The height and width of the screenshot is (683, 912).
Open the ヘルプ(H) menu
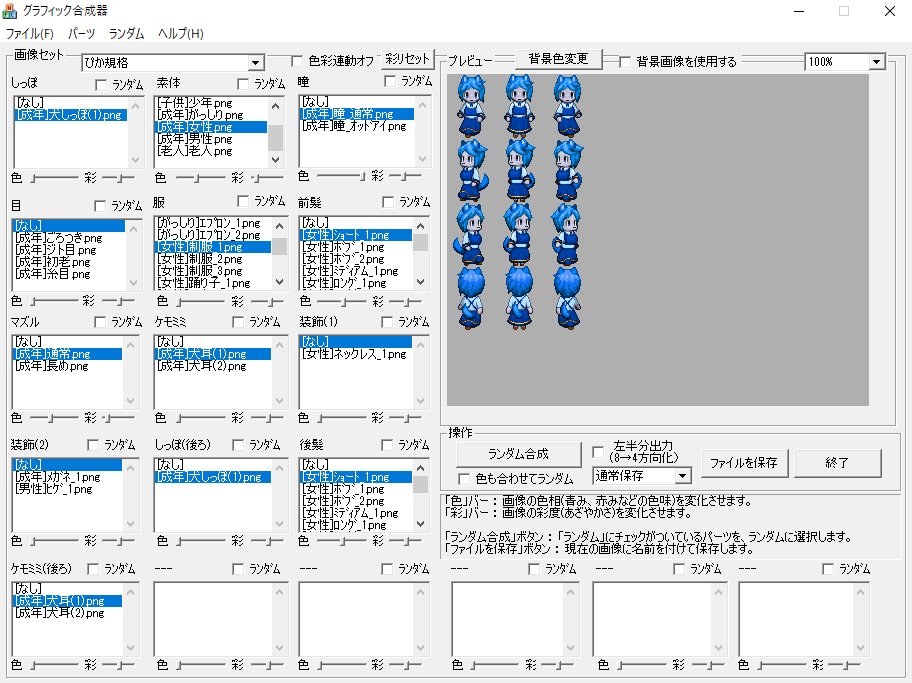tap(180, 34)
